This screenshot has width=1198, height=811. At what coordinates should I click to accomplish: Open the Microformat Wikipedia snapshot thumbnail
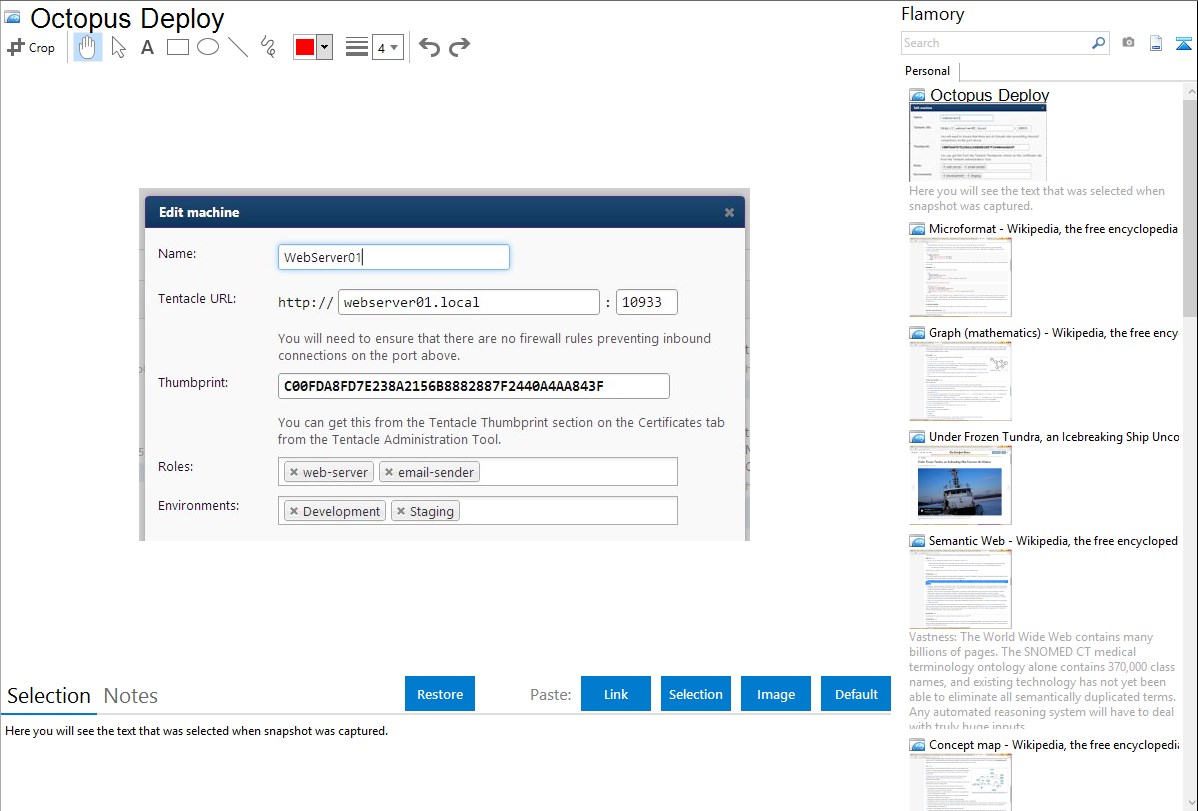pyautogui.click(x=960, y=277)
